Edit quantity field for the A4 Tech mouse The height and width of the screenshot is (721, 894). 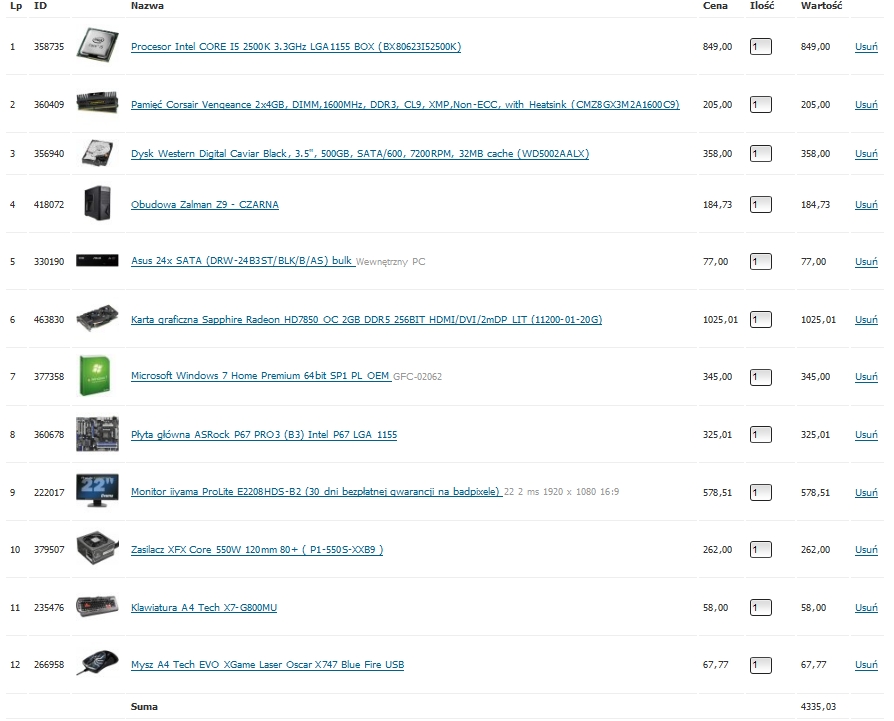761,665
